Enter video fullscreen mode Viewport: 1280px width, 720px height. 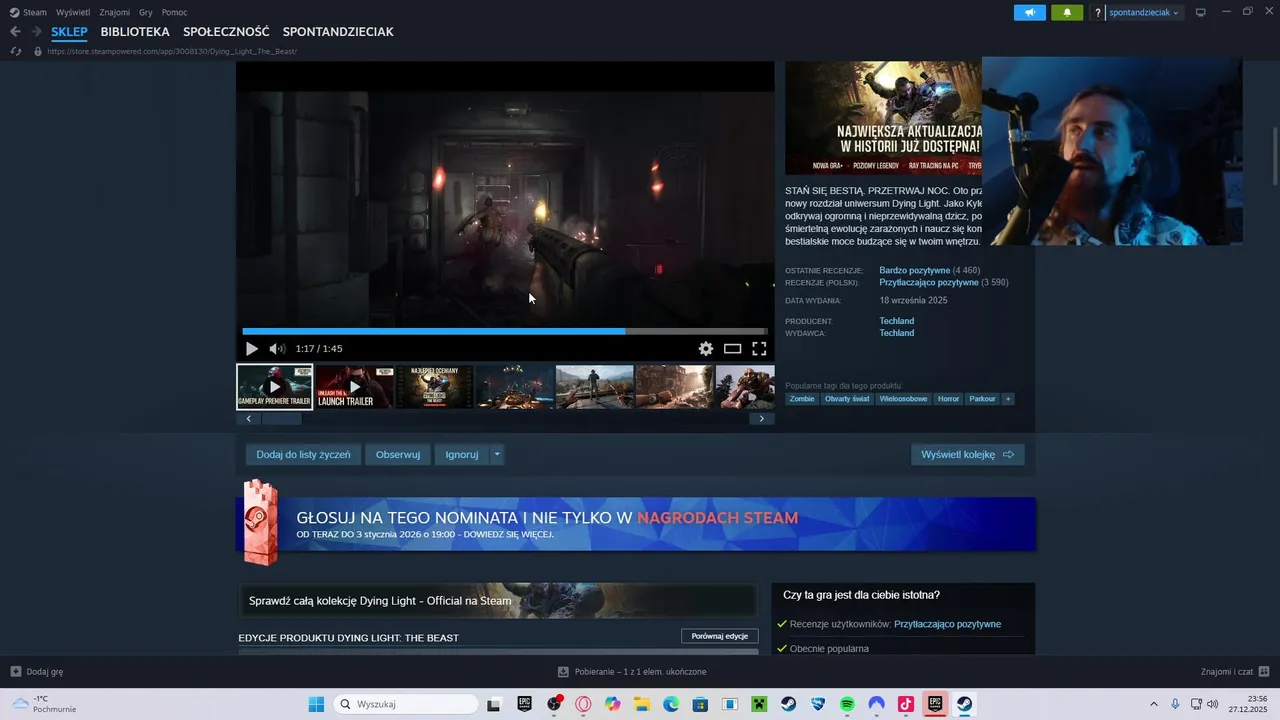pos(759,349)
